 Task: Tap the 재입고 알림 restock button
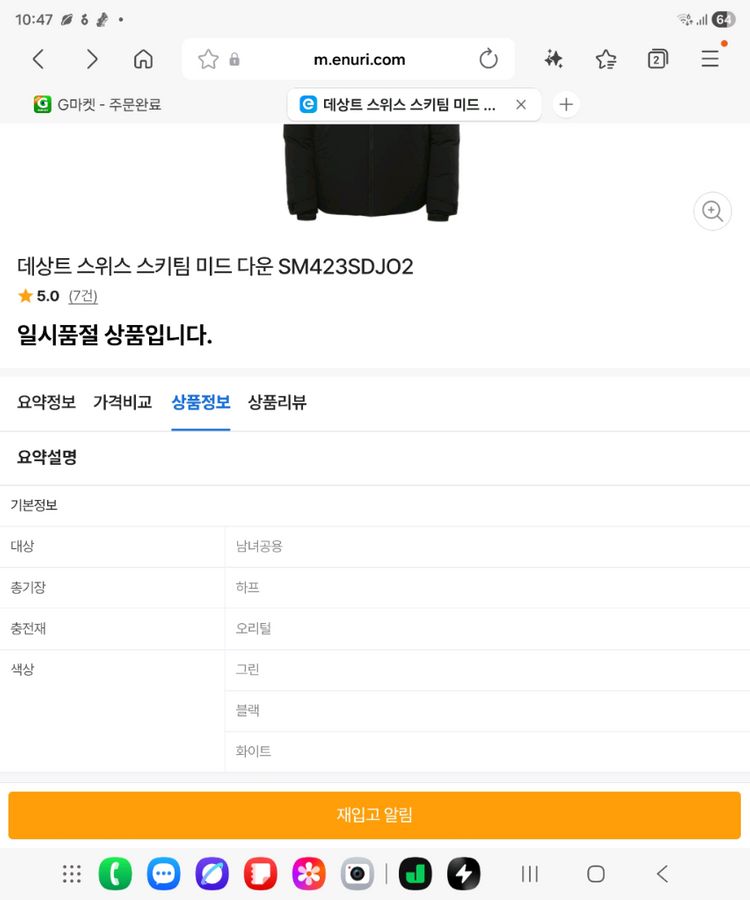click(x=375, y=815)
